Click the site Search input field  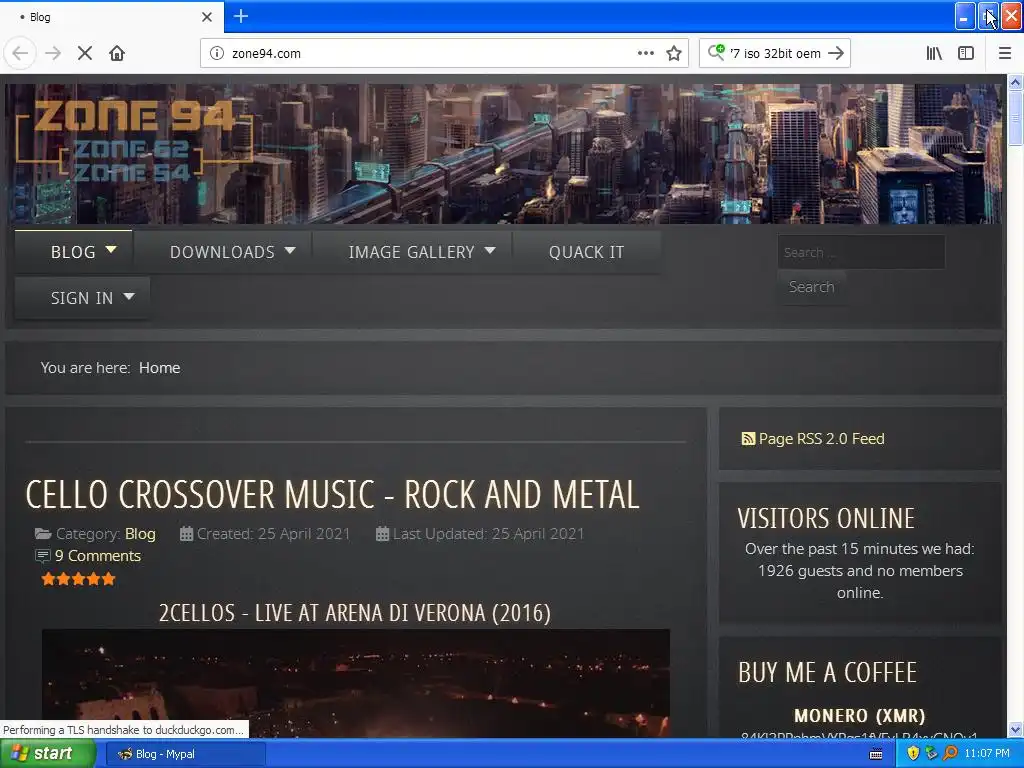tap(861, 252)
